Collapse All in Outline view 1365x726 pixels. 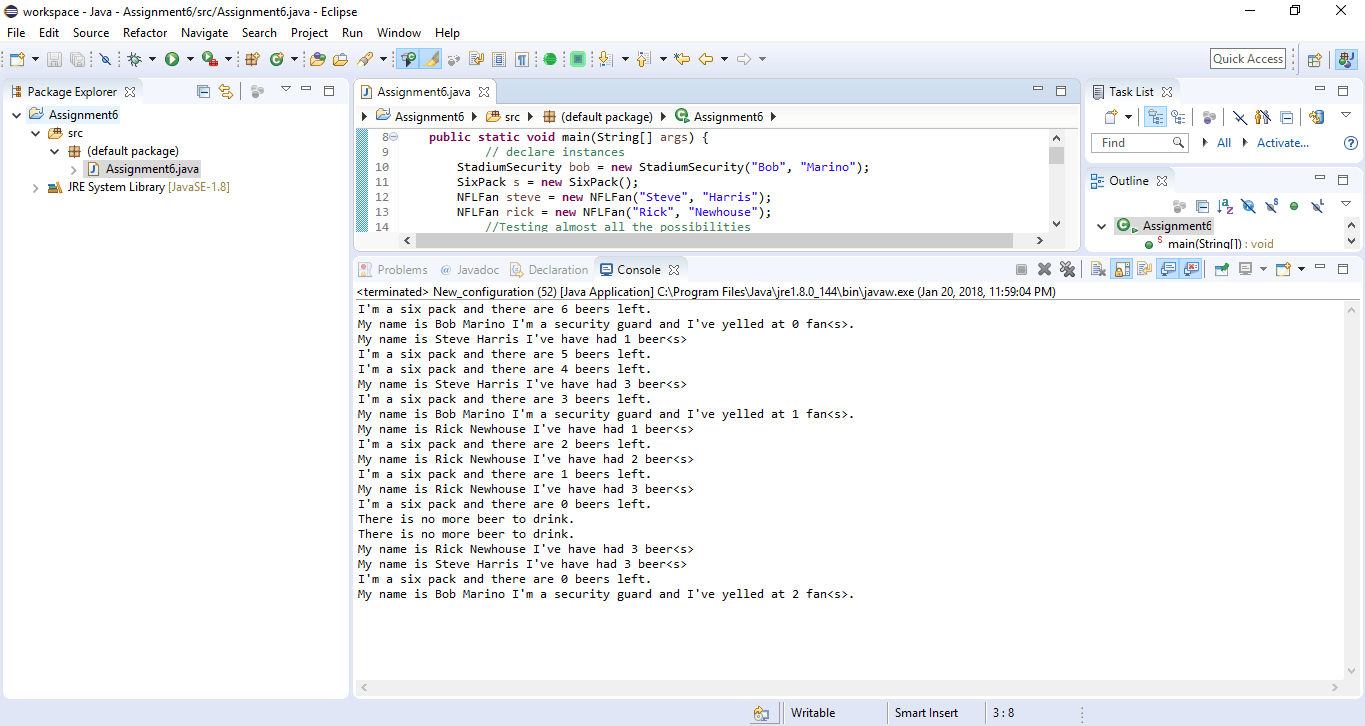coord(1203,206)
